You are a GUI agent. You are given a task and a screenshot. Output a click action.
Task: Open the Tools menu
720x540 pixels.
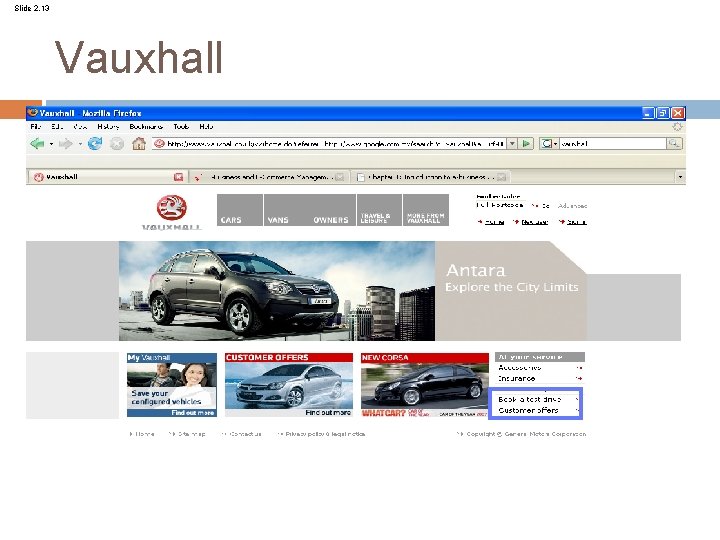(181, 127)
